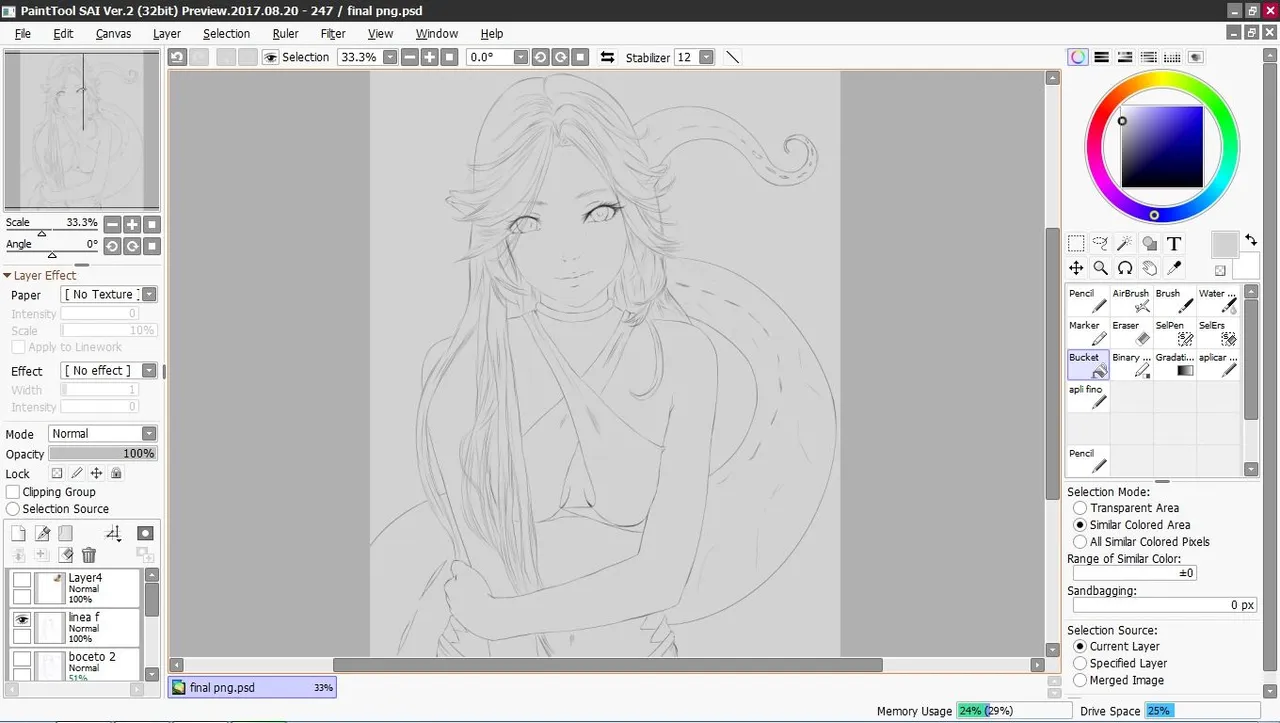Select the Binary pen tool
Screen dimensions: 1280x723
(1131, 365)
